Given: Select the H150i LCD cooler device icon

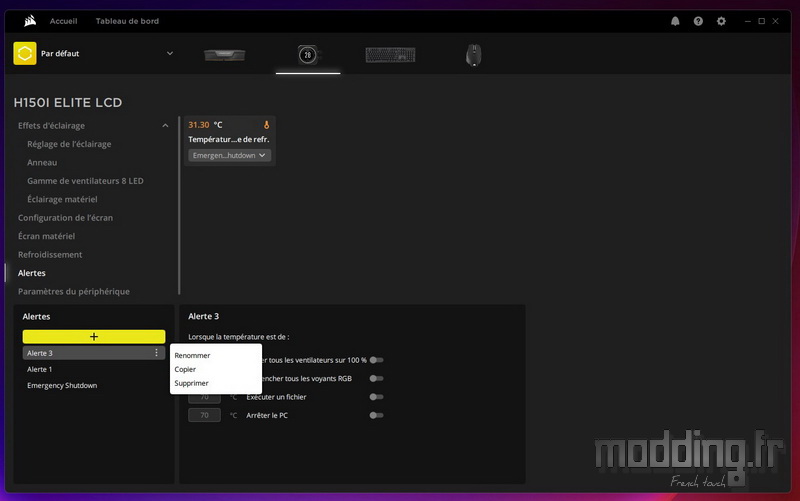Looking at the screenshot, I should (308, 55).
